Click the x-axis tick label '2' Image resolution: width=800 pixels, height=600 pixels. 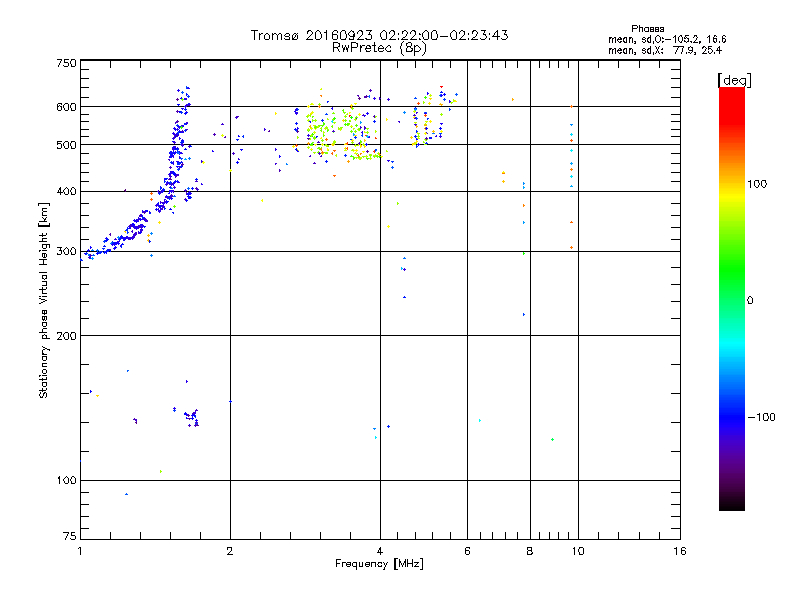230,551
